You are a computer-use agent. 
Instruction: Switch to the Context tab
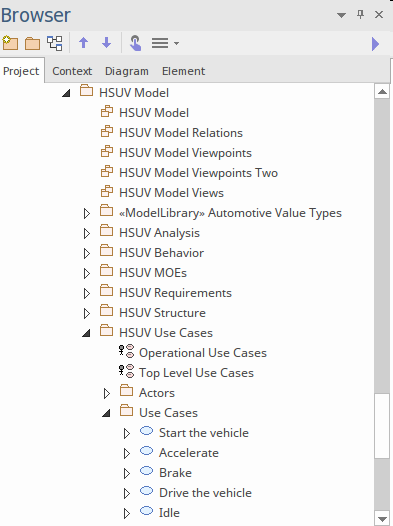(x=72, y=71)
